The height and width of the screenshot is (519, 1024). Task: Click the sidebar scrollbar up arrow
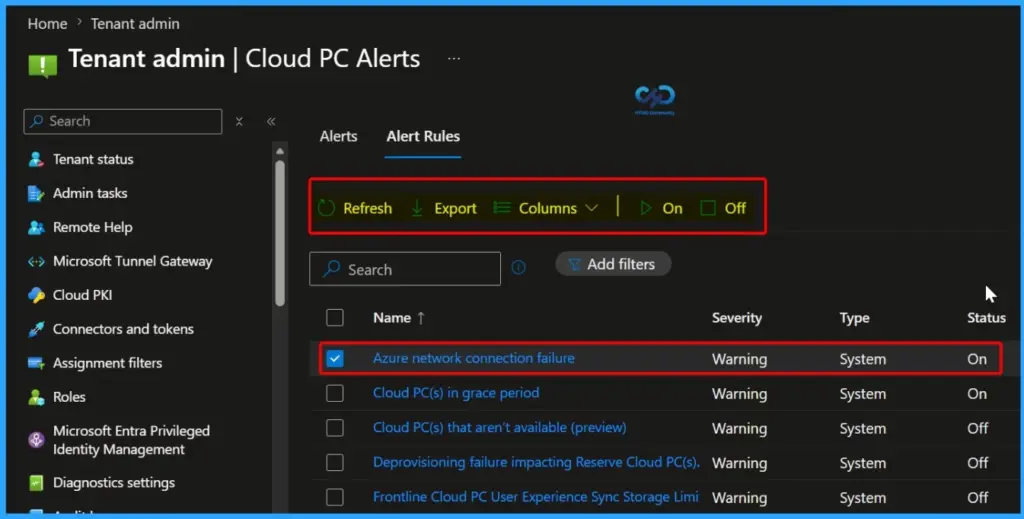pyautogui.click(x=280, y=151)
